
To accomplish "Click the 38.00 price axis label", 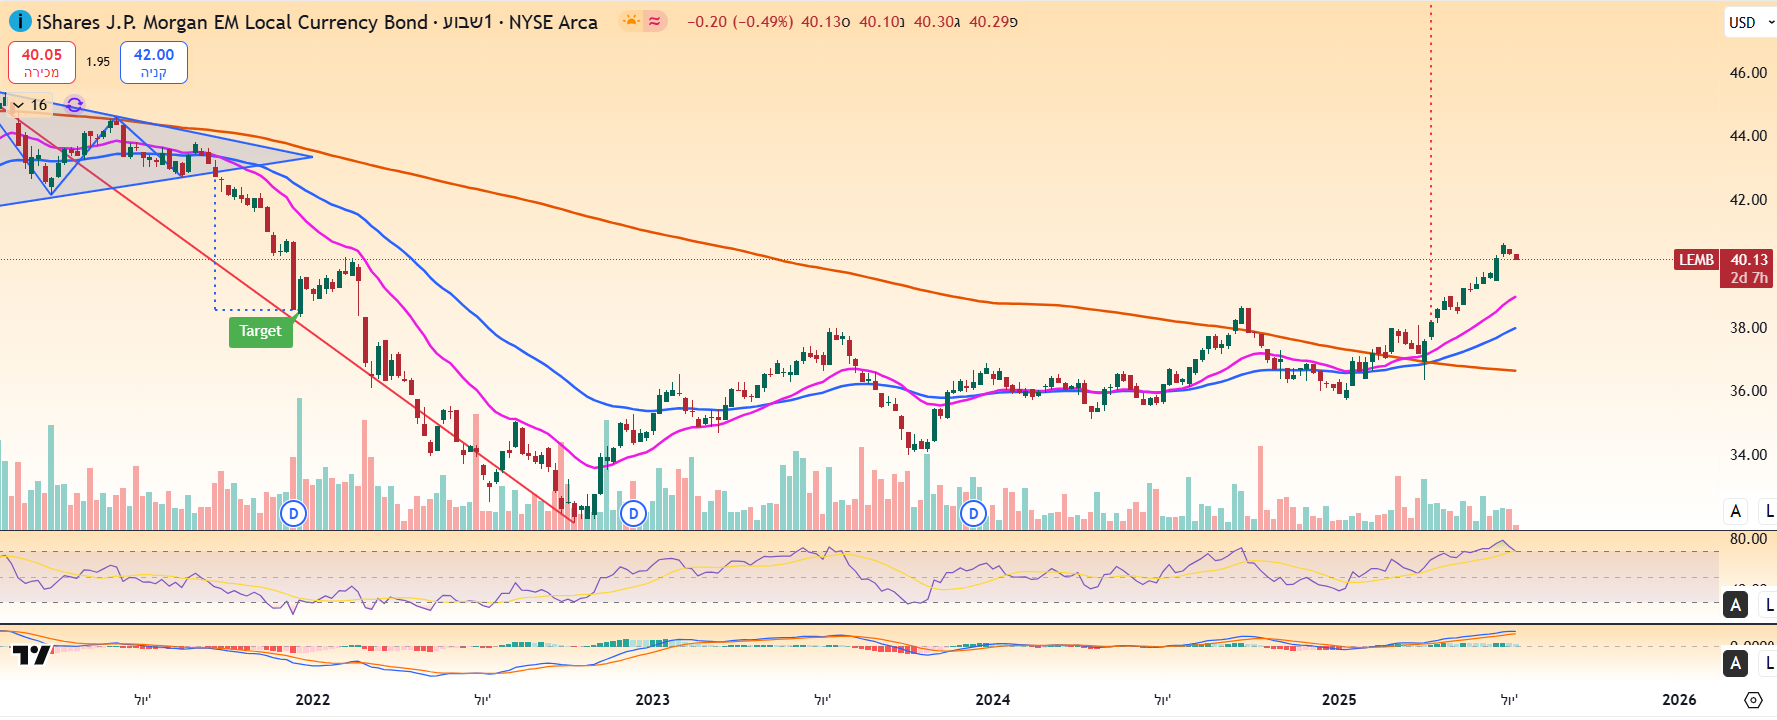I will pyautogui.click(x=1748, y=328).
